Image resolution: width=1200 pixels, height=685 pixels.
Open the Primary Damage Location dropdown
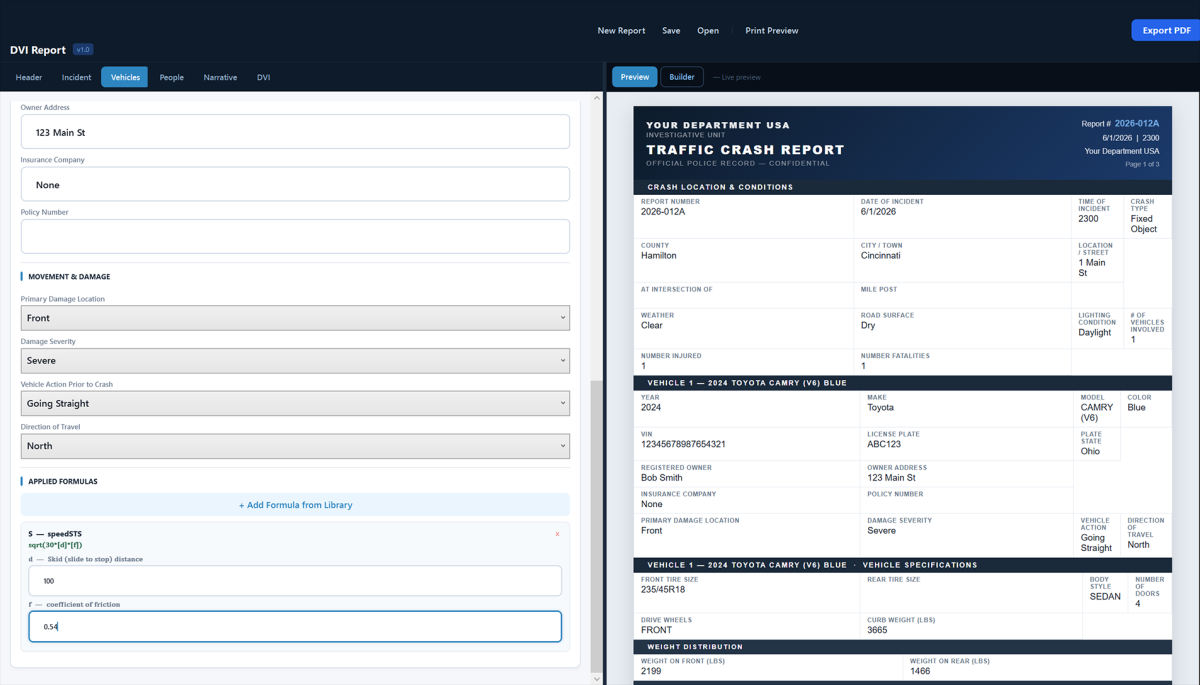295,318
